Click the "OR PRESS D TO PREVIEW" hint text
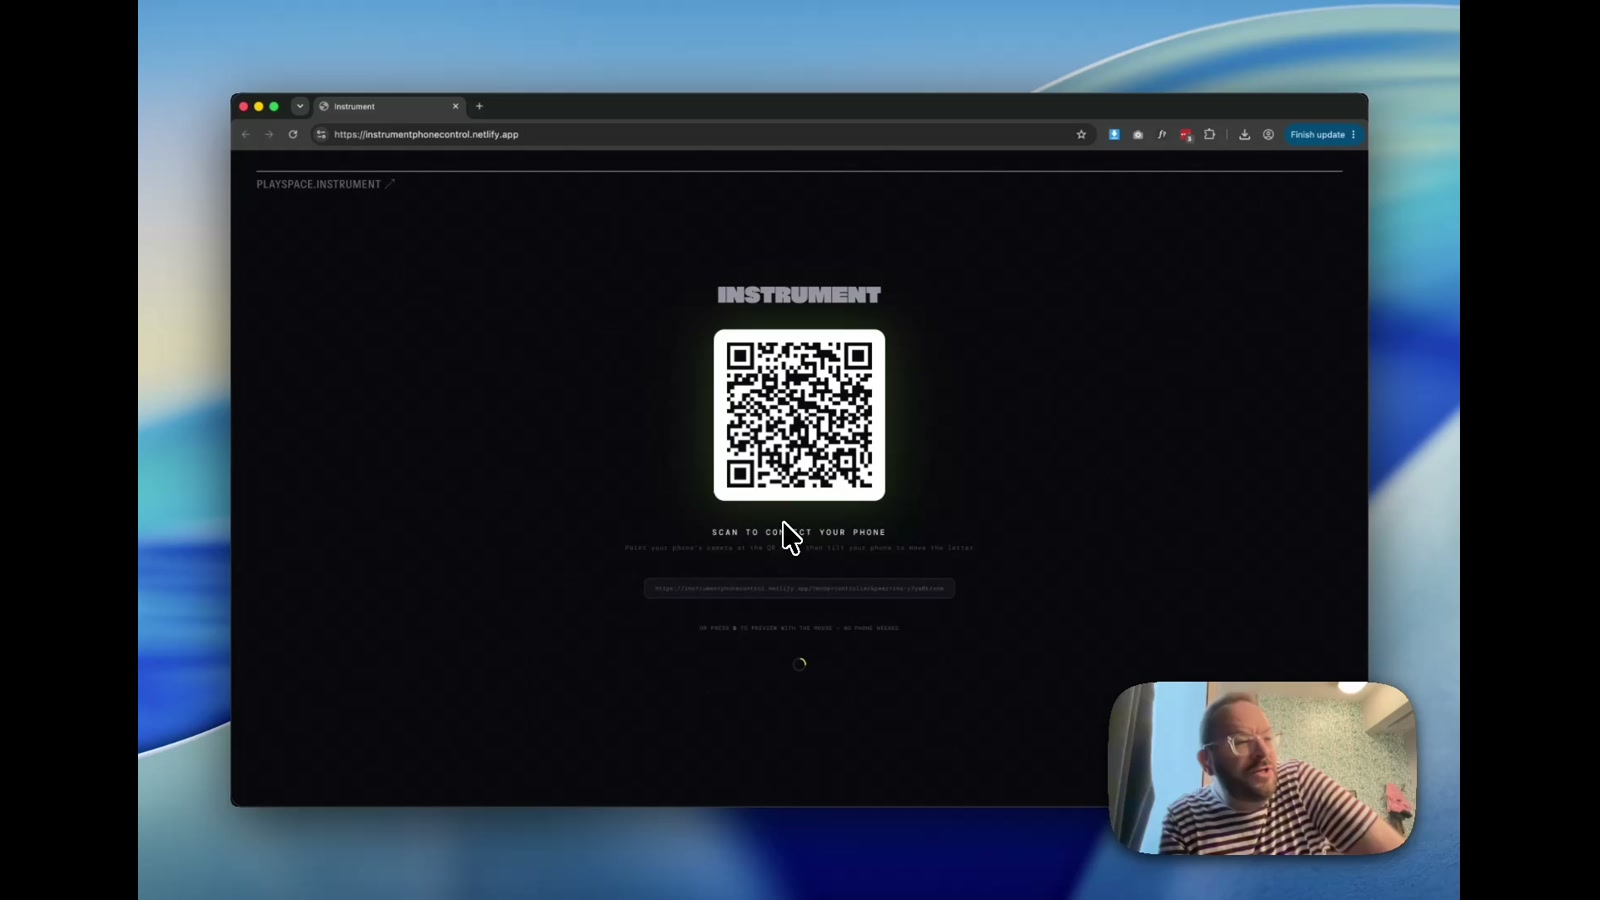This screenshot has width=1600, height=900. click(x=799, y=628)
